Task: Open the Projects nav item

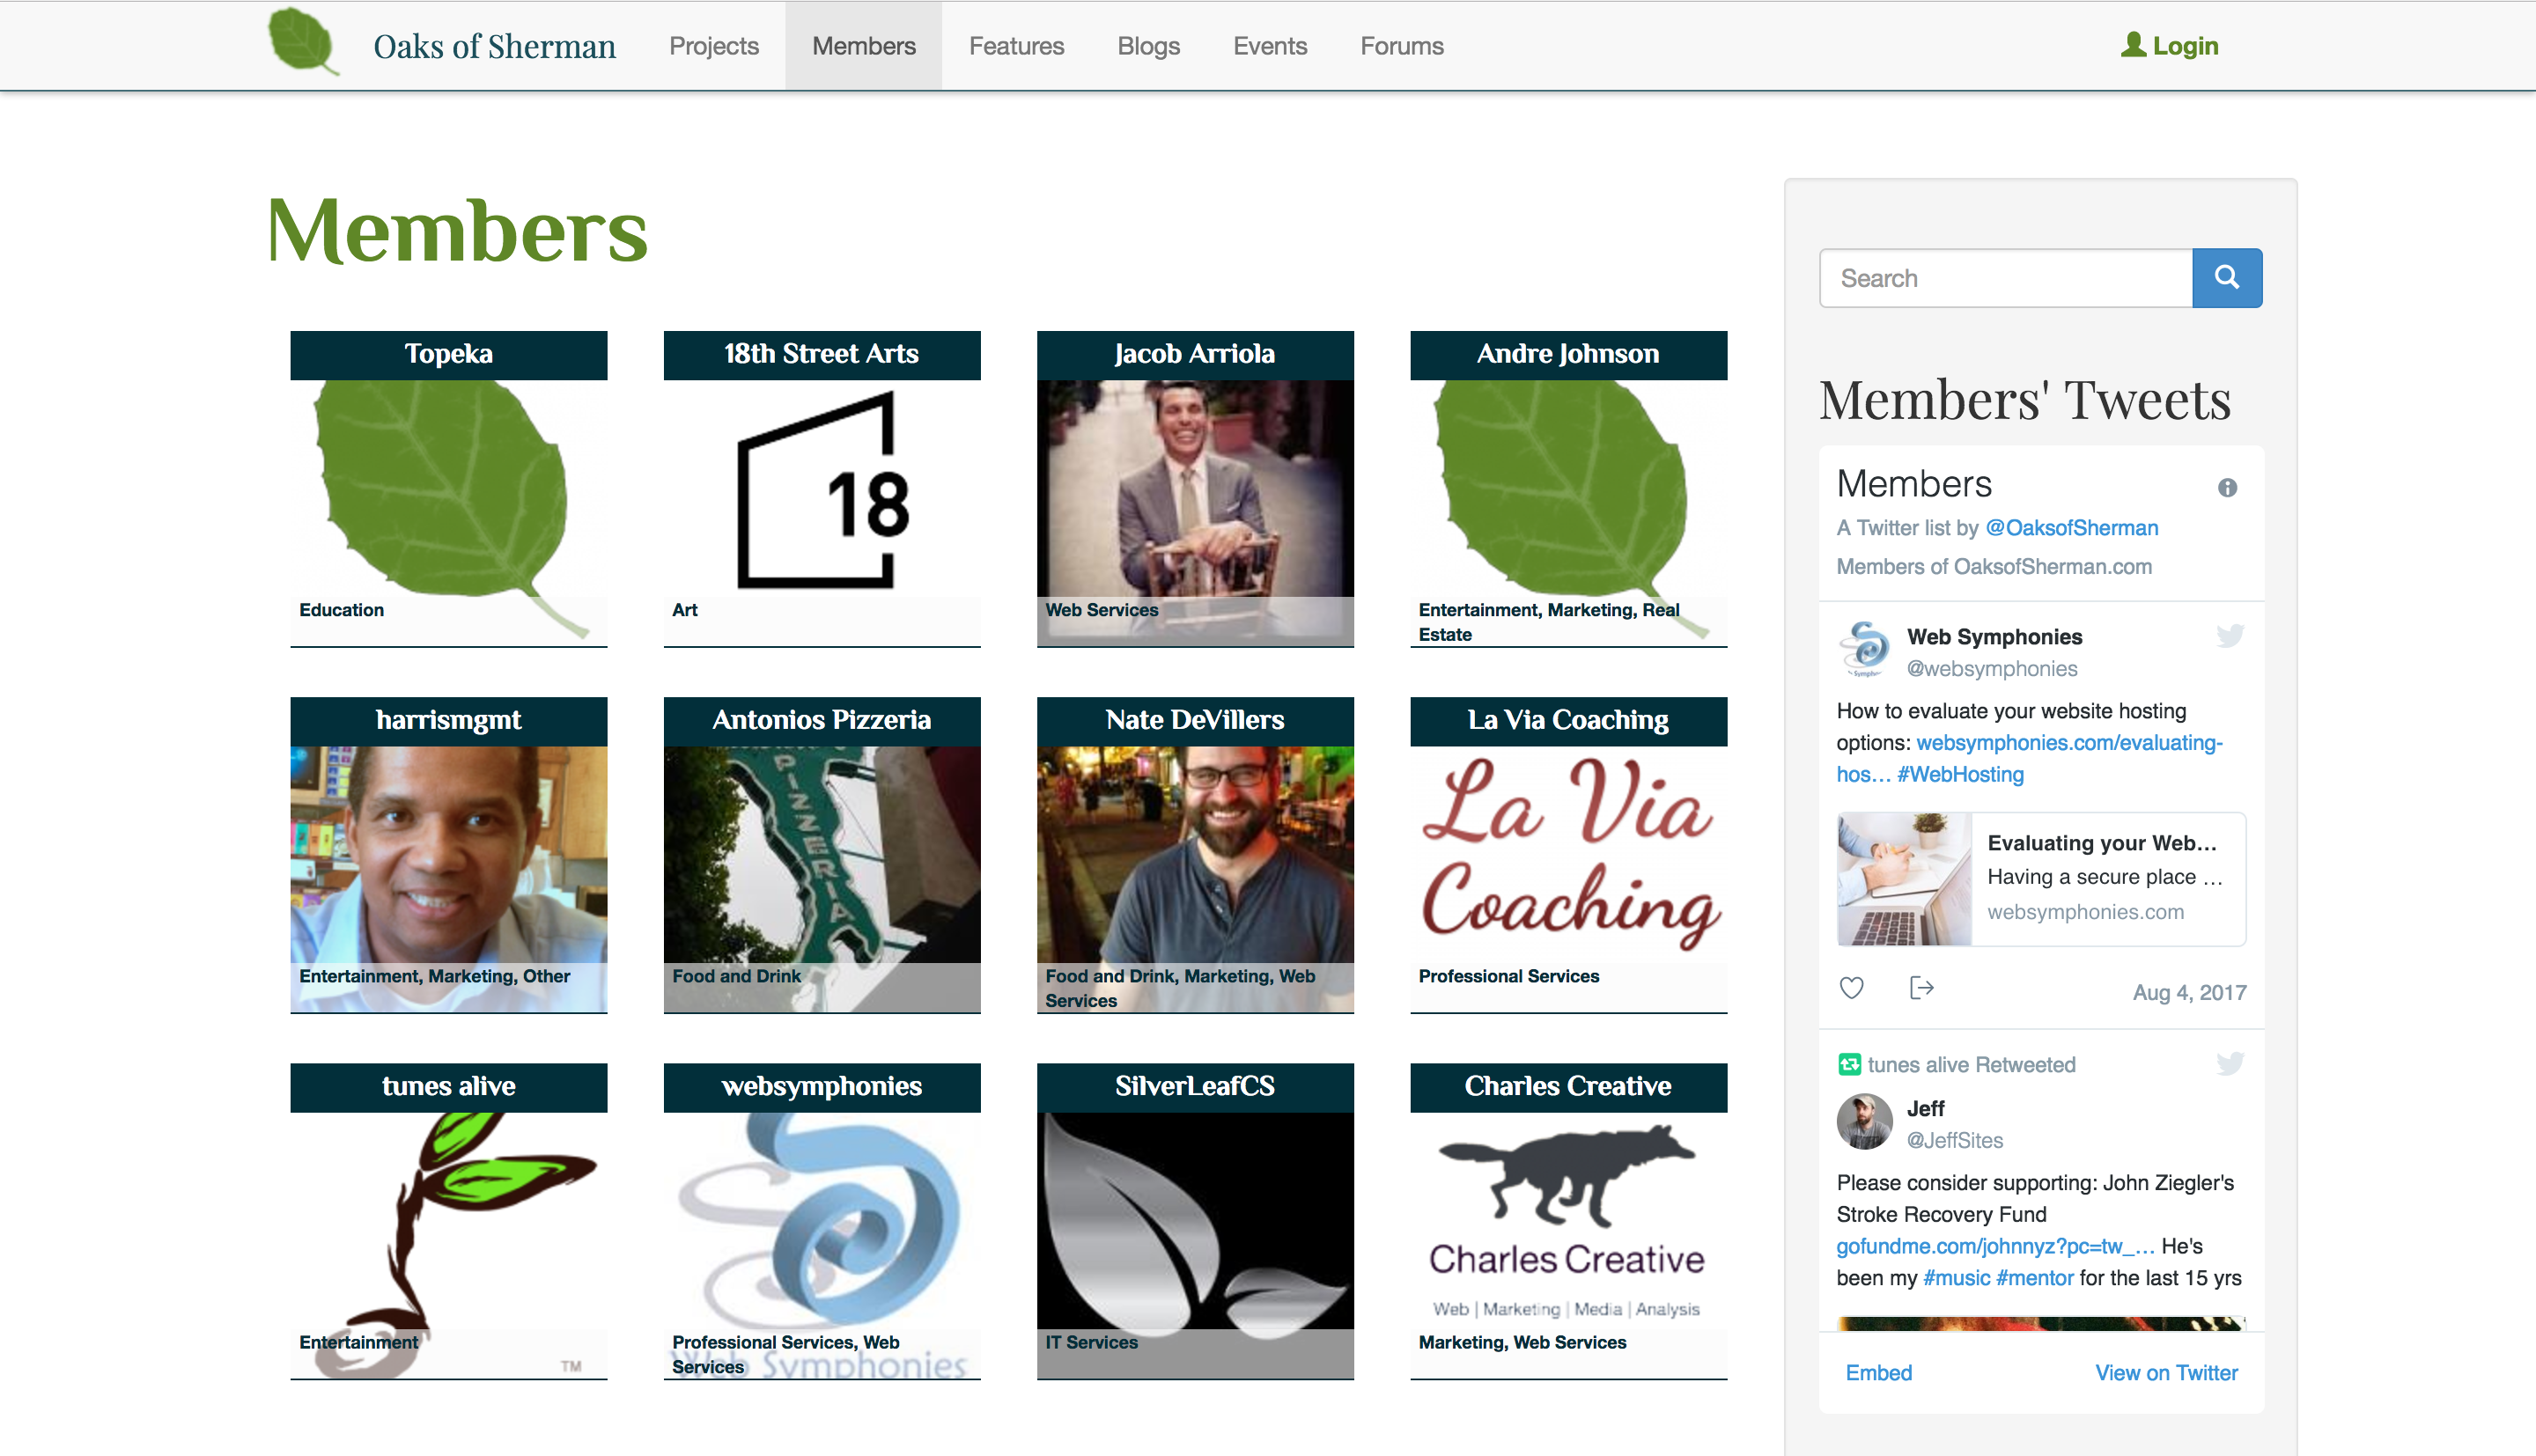Action: pos(714,46)
